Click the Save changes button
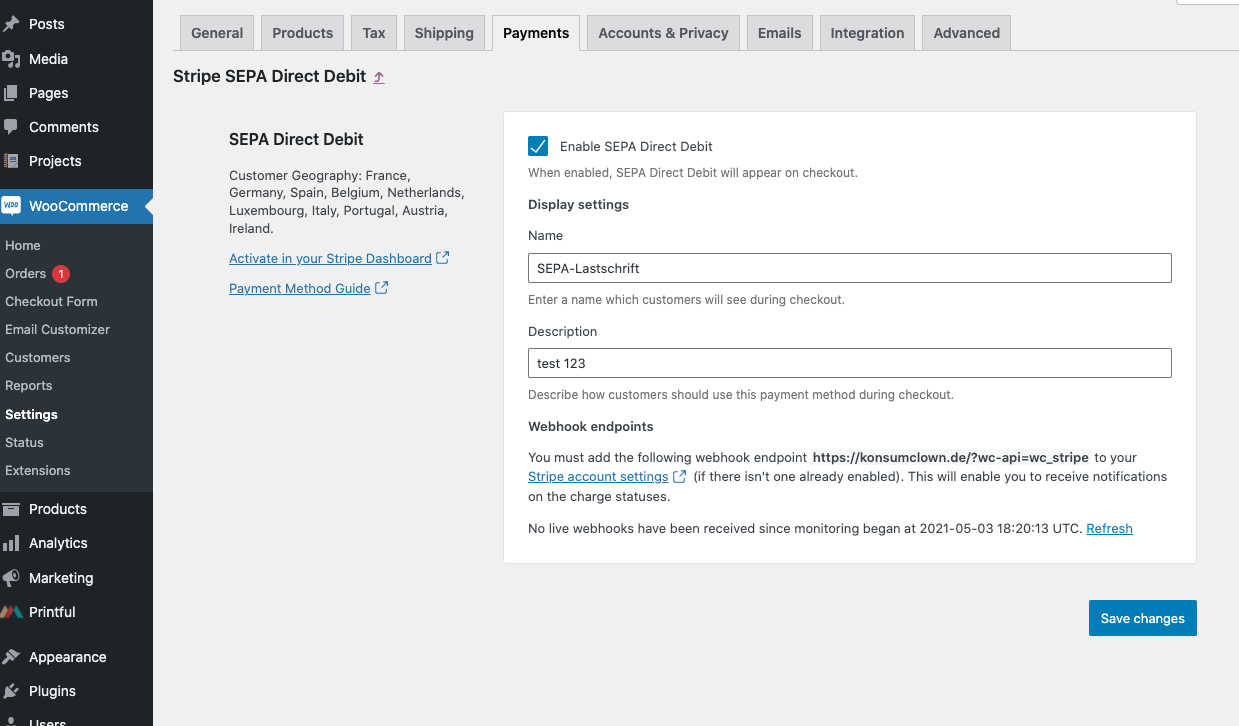This screenshot has width=1239, height=726. tap(1142, 618)
